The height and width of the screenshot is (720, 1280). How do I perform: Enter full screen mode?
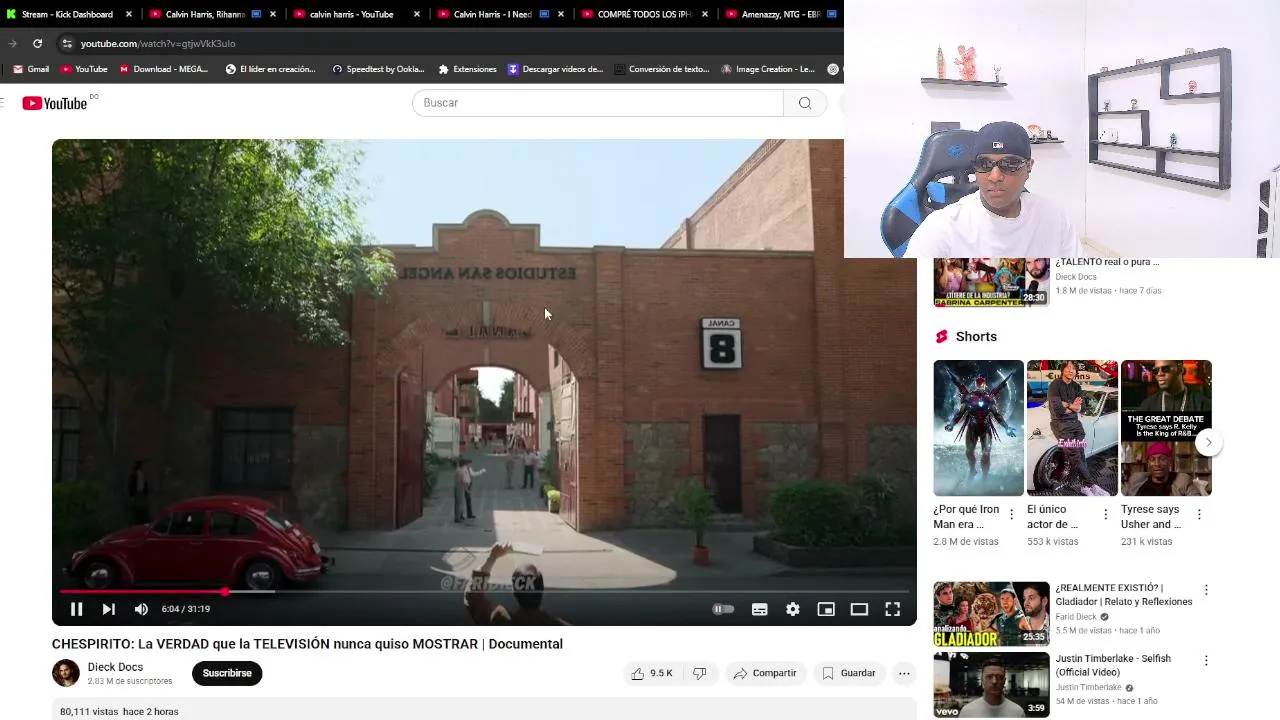click(x=893, y=609)
